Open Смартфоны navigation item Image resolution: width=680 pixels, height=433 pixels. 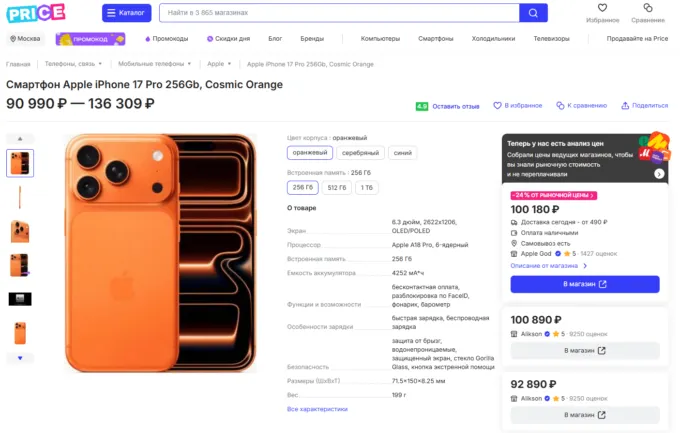(x=435, y=38)
